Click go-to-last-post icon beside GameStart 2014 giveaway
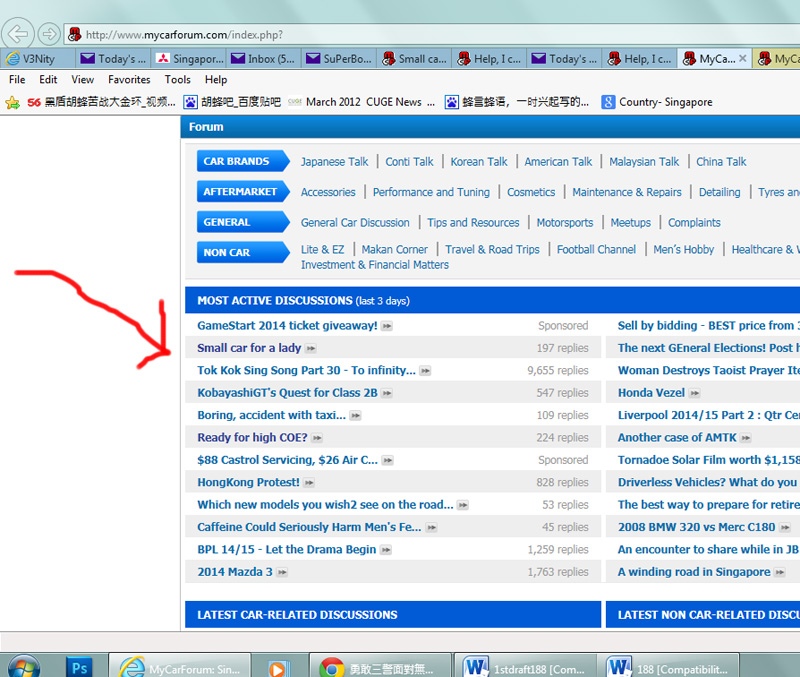 pyautogui.click(x=387, y=326)
